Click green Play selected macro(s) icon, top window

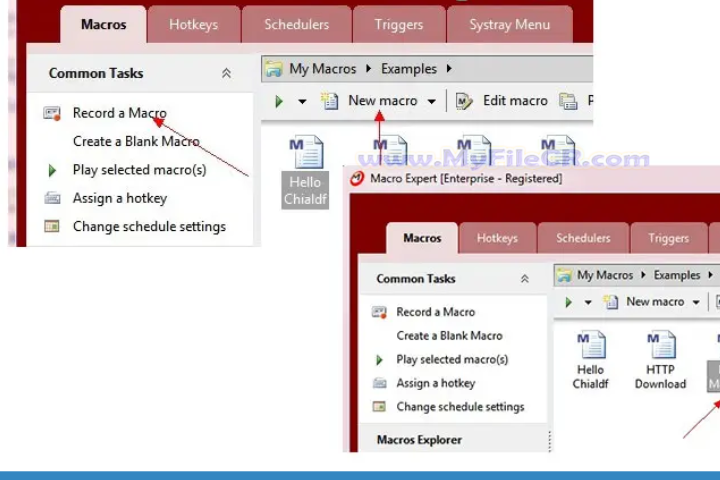[x=52, y=170]
